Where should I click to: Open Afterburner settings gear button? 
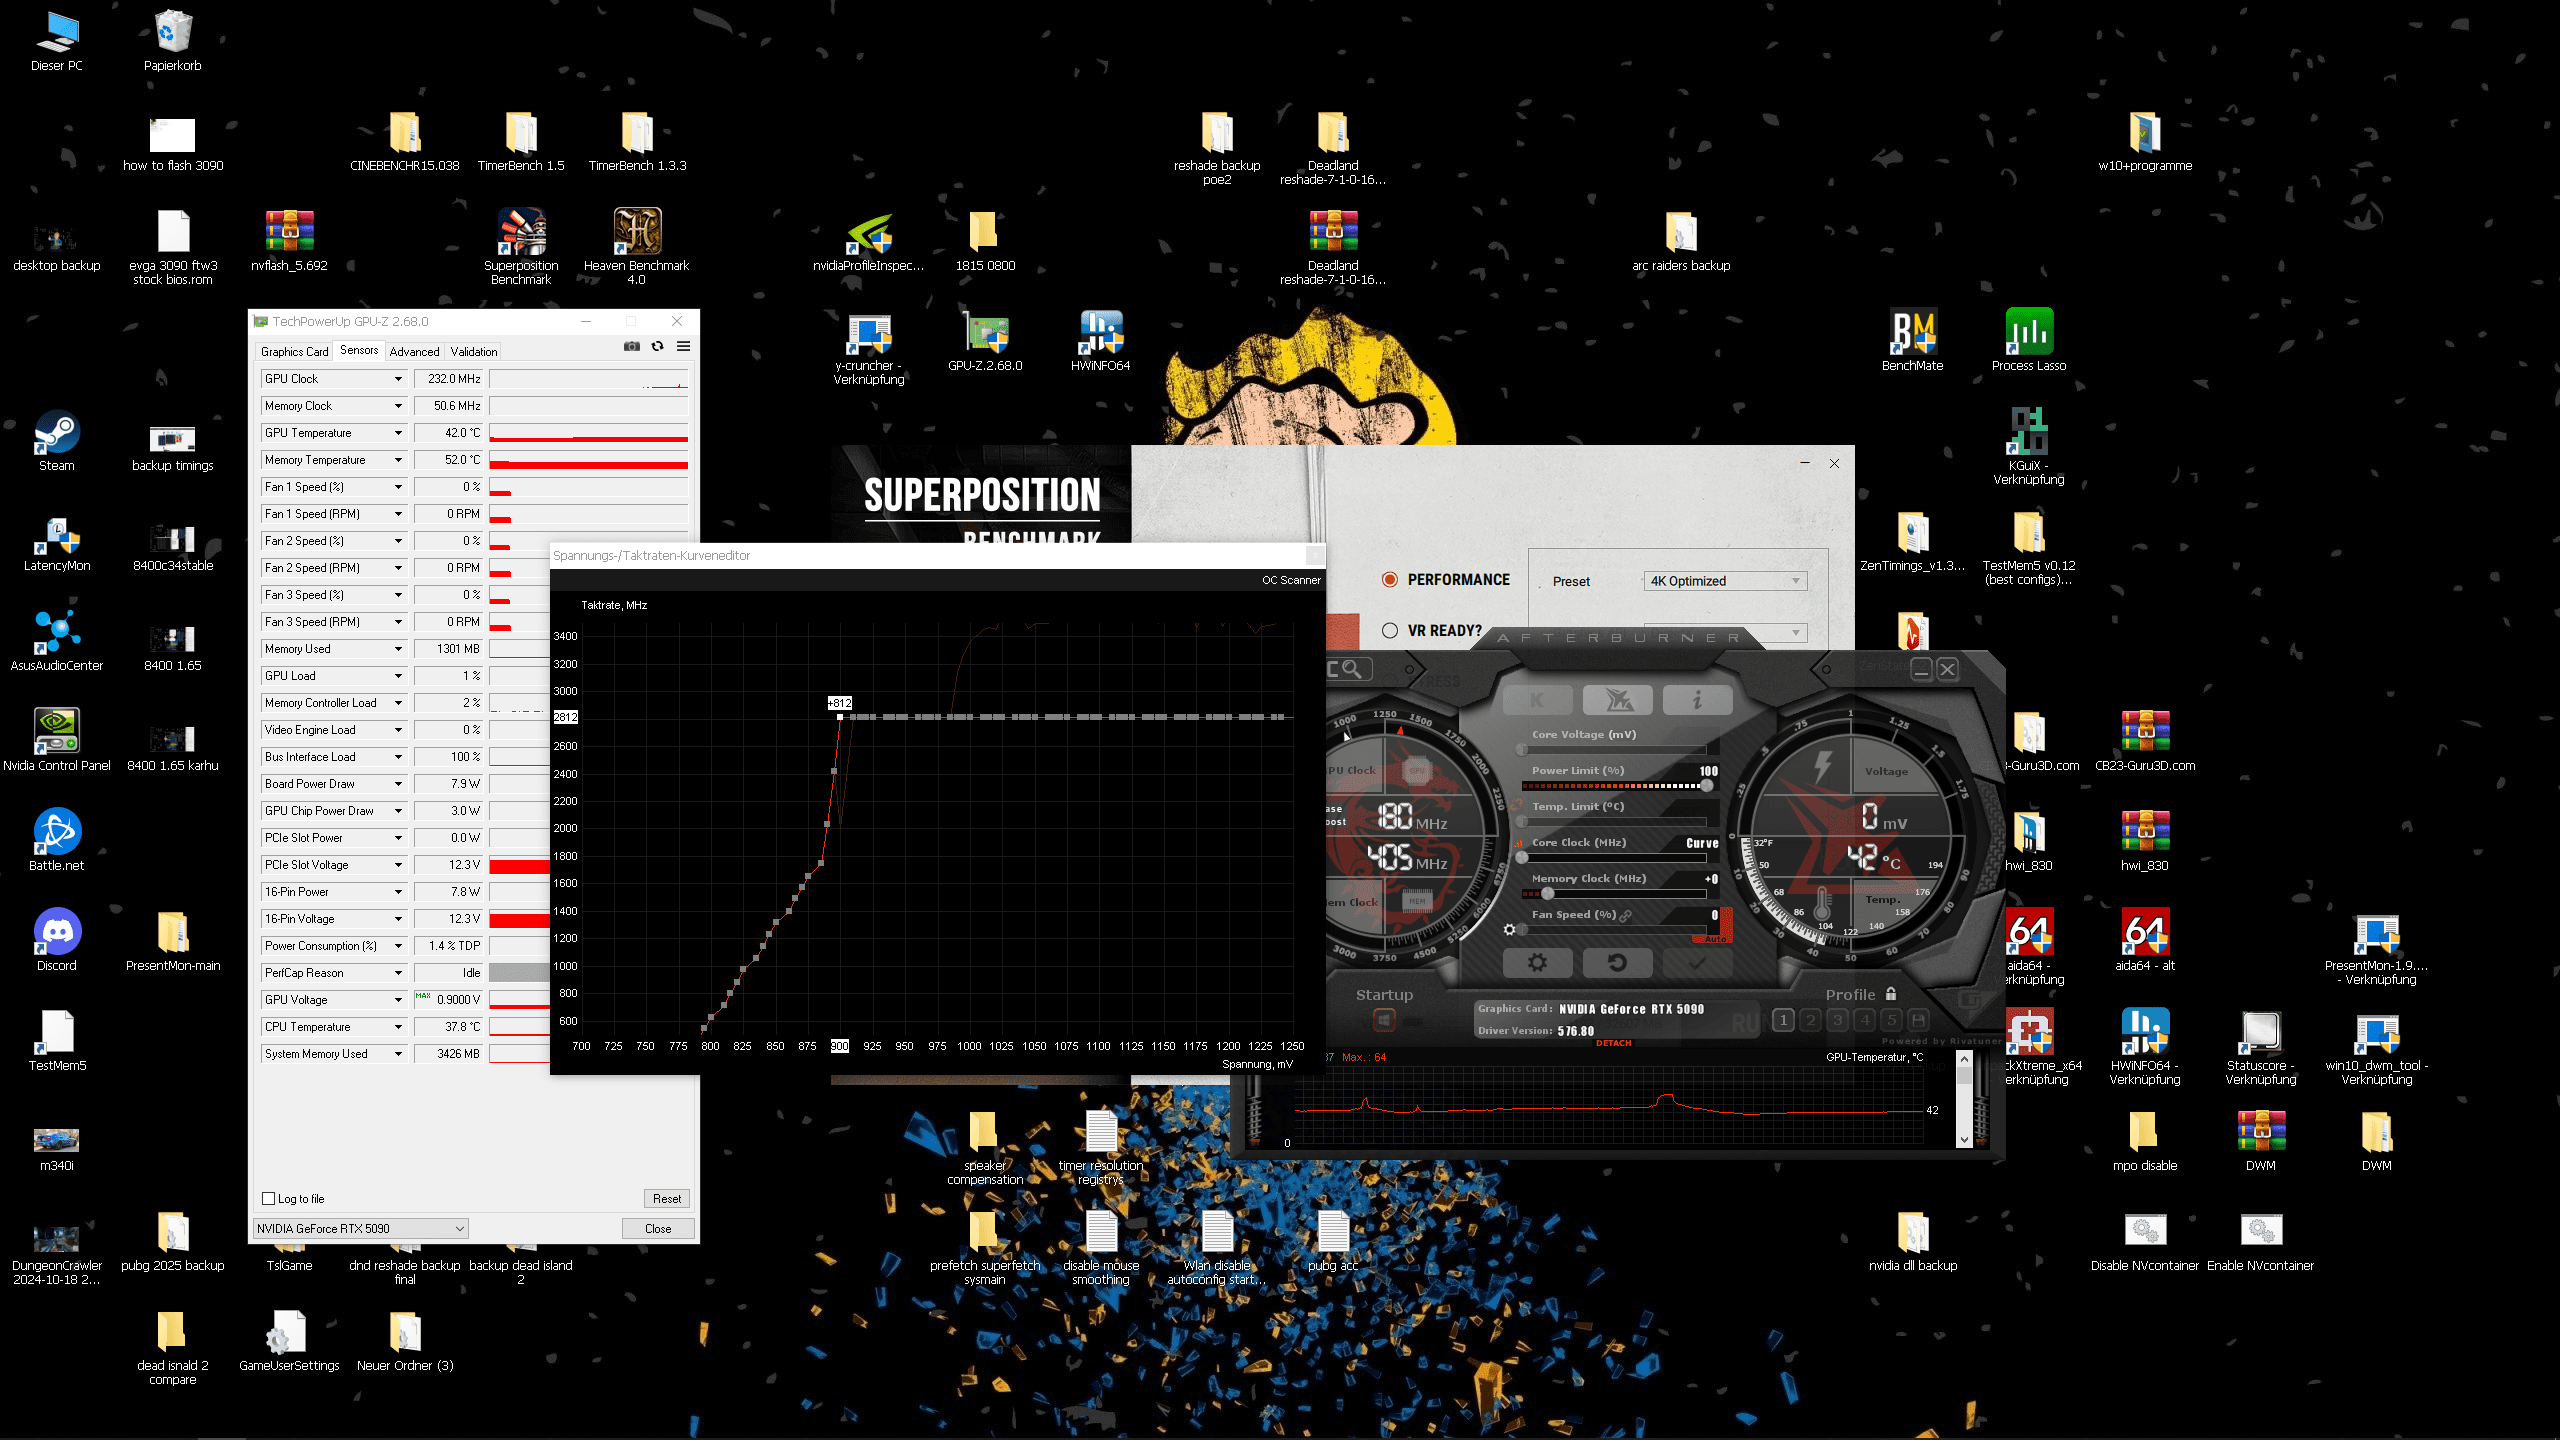pos(1537,962)
